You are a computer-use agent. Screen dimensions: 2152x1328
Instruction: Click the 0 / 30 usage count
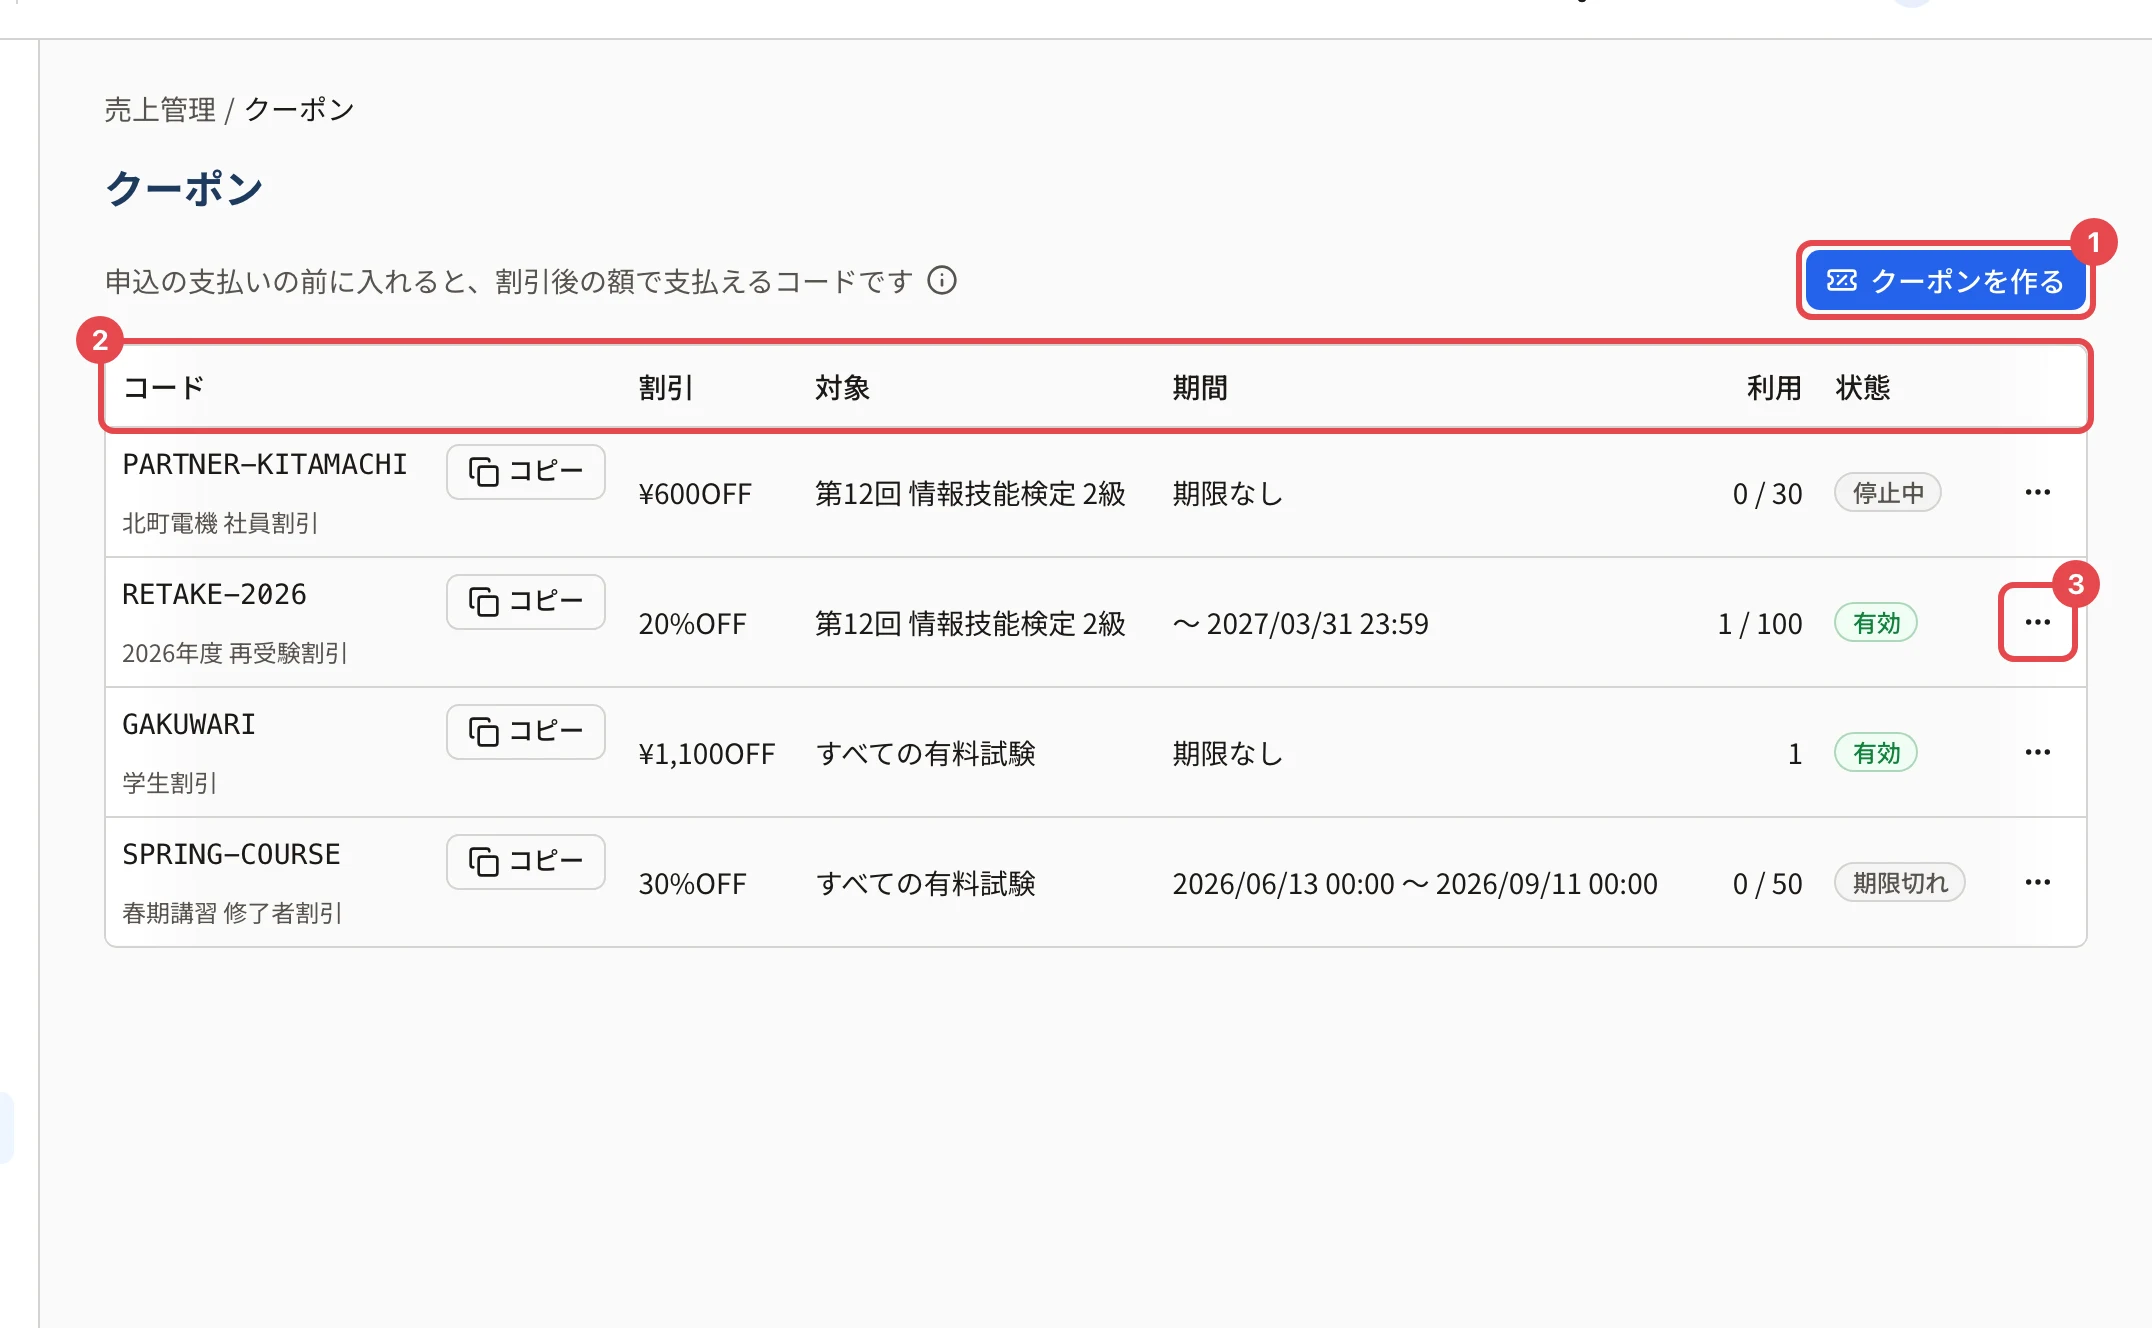[1767, 494]
